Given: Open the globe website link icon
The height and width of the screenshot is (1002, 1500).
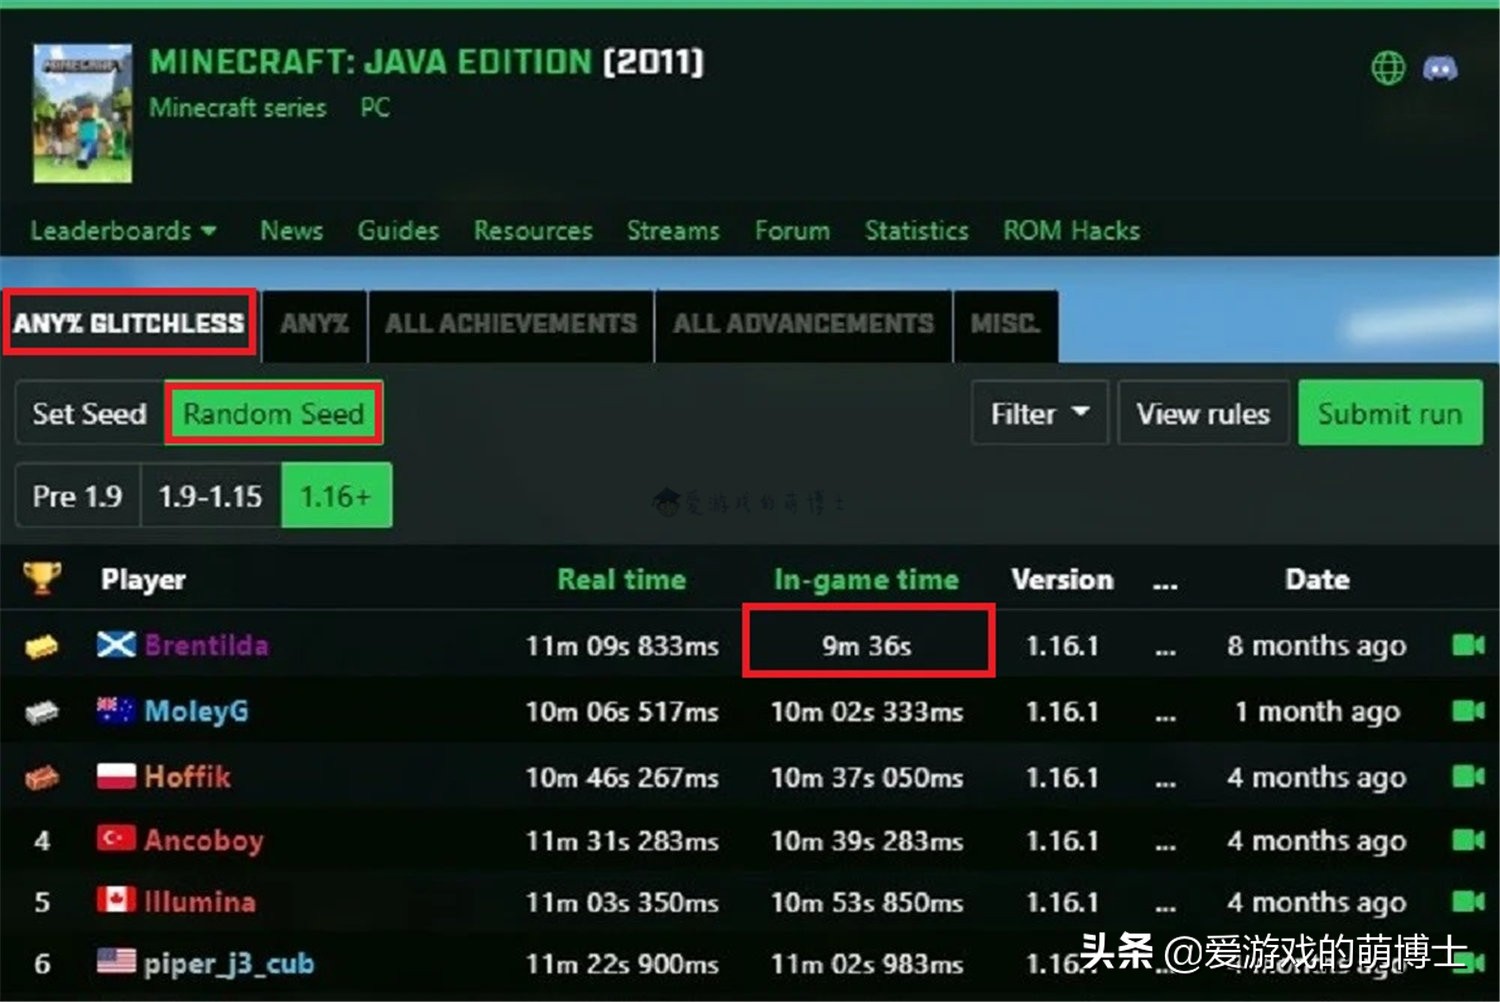Looking at the screenshot, I should (x=1387, y=68).
